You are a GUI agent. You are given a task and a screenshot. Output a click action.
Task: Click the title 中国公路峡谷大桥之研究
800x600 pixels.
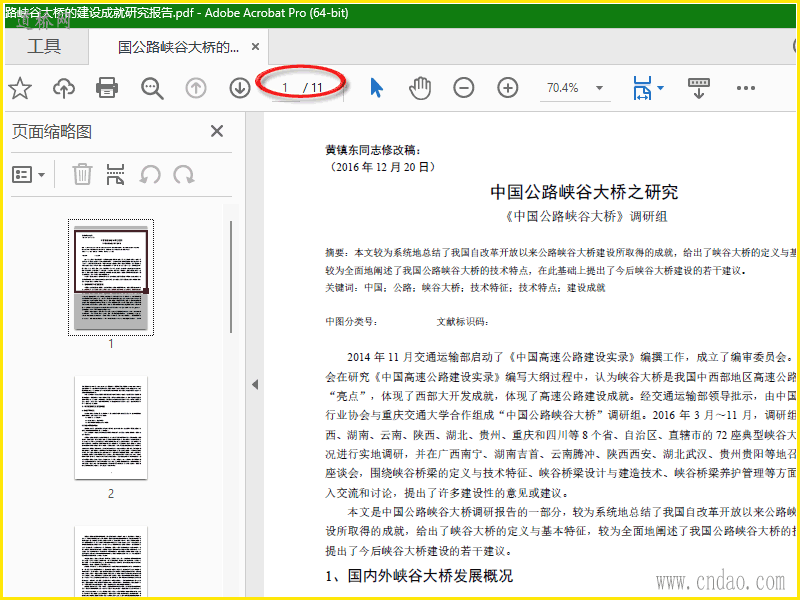click(584, 192)
